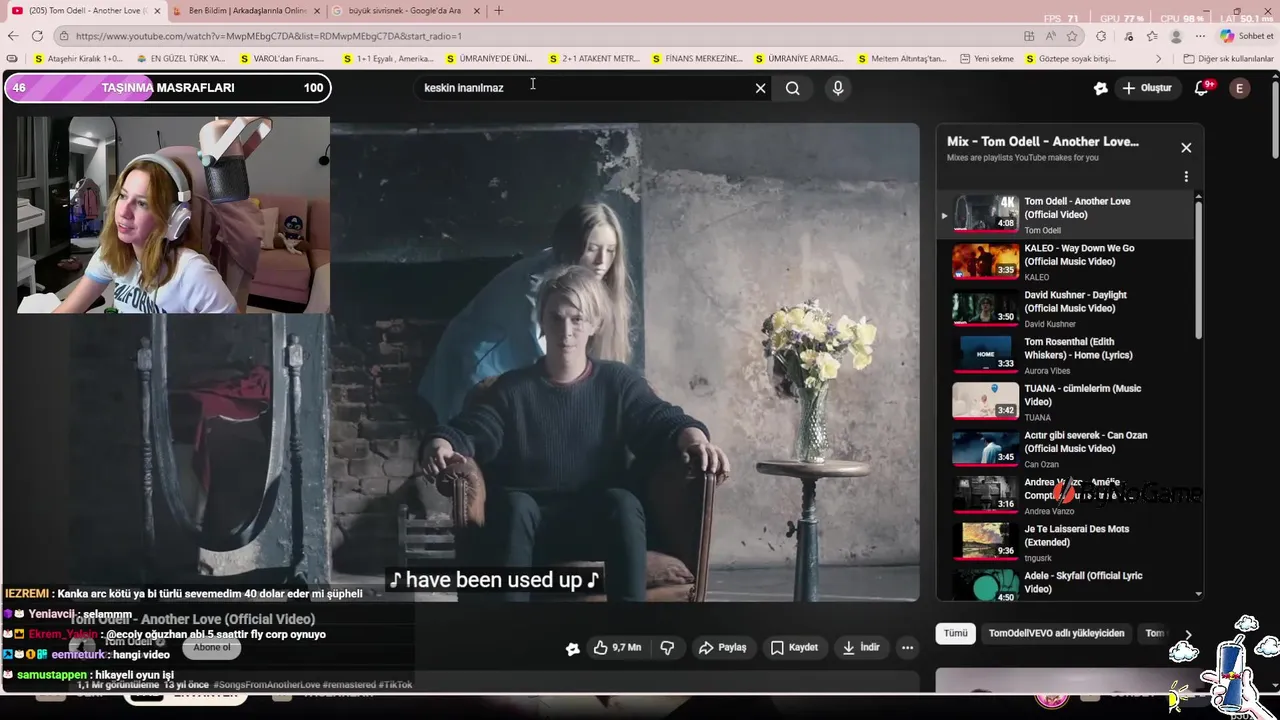The width and height of the screenshot is (1280, 720).
Task: Open browser profile icon
Action: [x=1177, y=36]
